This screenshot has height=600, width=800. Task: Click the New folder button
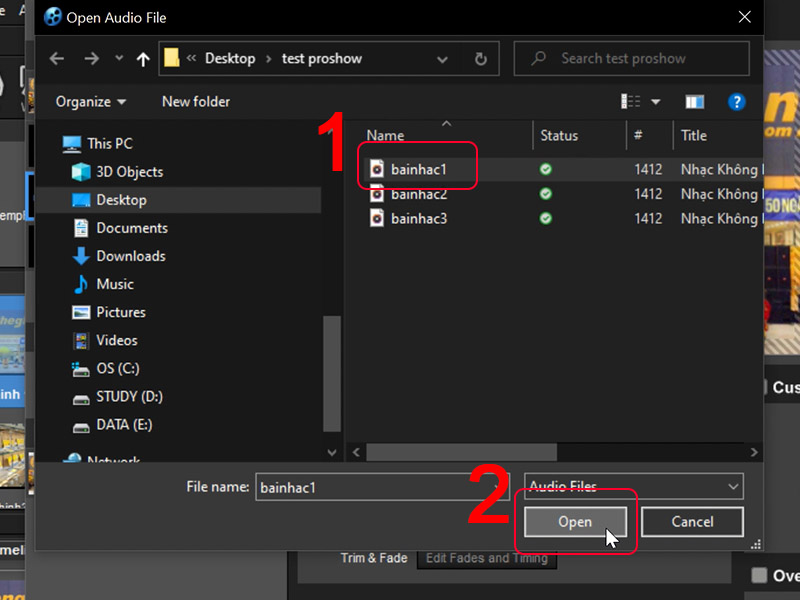coord(196,102)
